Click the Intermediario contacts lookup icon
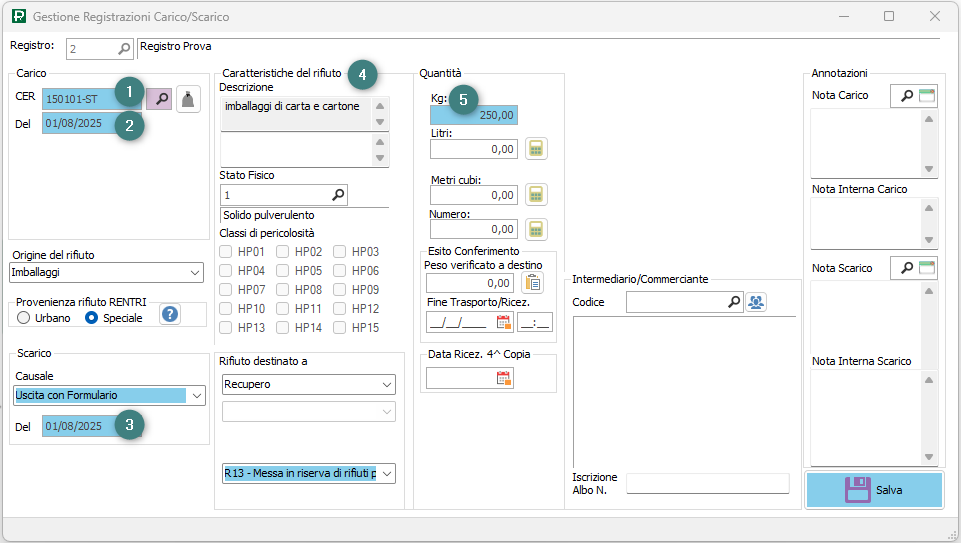The width and height of the screenshot is (961, 543). [x=756, y=302]
